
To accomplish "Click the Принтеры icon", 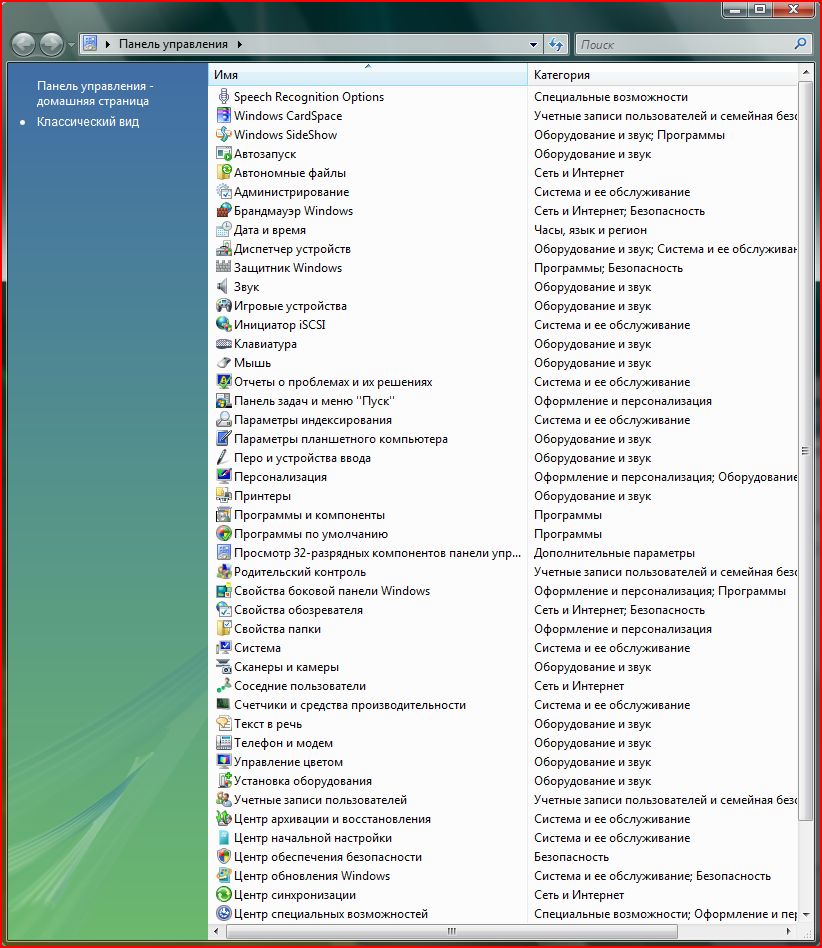I will 224,496.
